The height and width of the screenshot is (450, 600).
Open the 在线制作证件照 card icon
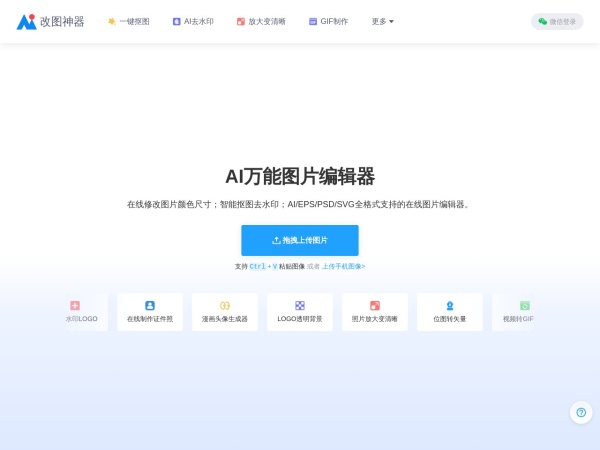click(150, 305)
